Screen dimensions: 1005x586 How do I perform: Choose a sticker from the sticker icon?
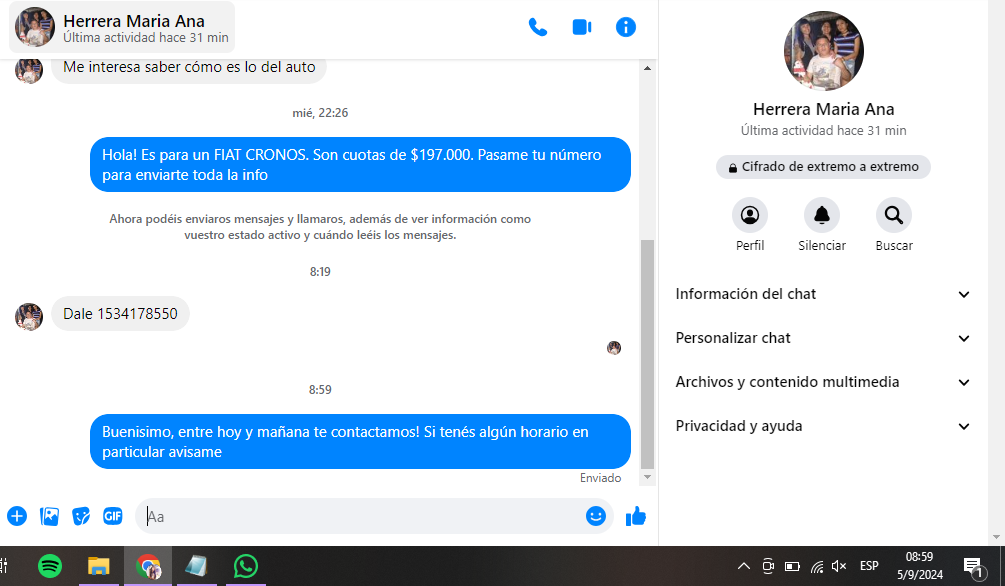click(81, 516)
